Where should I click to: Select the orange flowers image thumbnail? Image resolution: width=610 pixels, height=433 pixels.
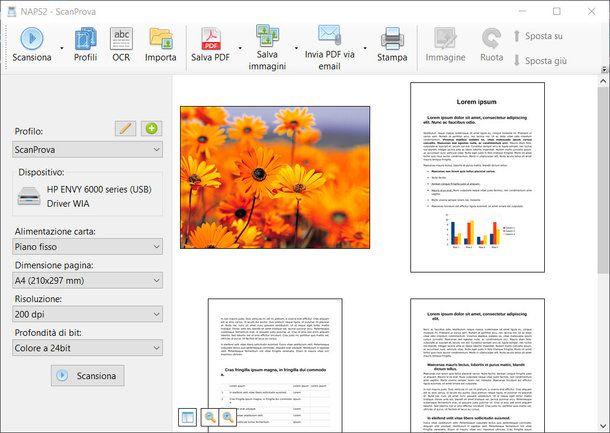(x=275, y=177)
